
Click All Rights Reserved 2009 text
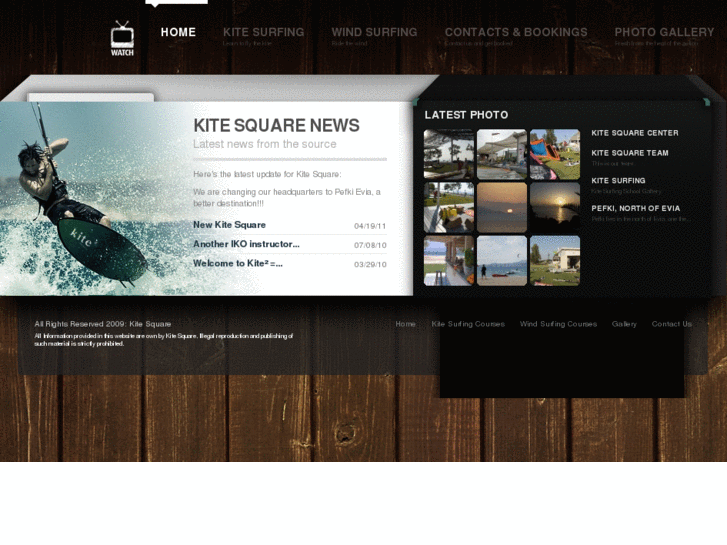point(103,324)
